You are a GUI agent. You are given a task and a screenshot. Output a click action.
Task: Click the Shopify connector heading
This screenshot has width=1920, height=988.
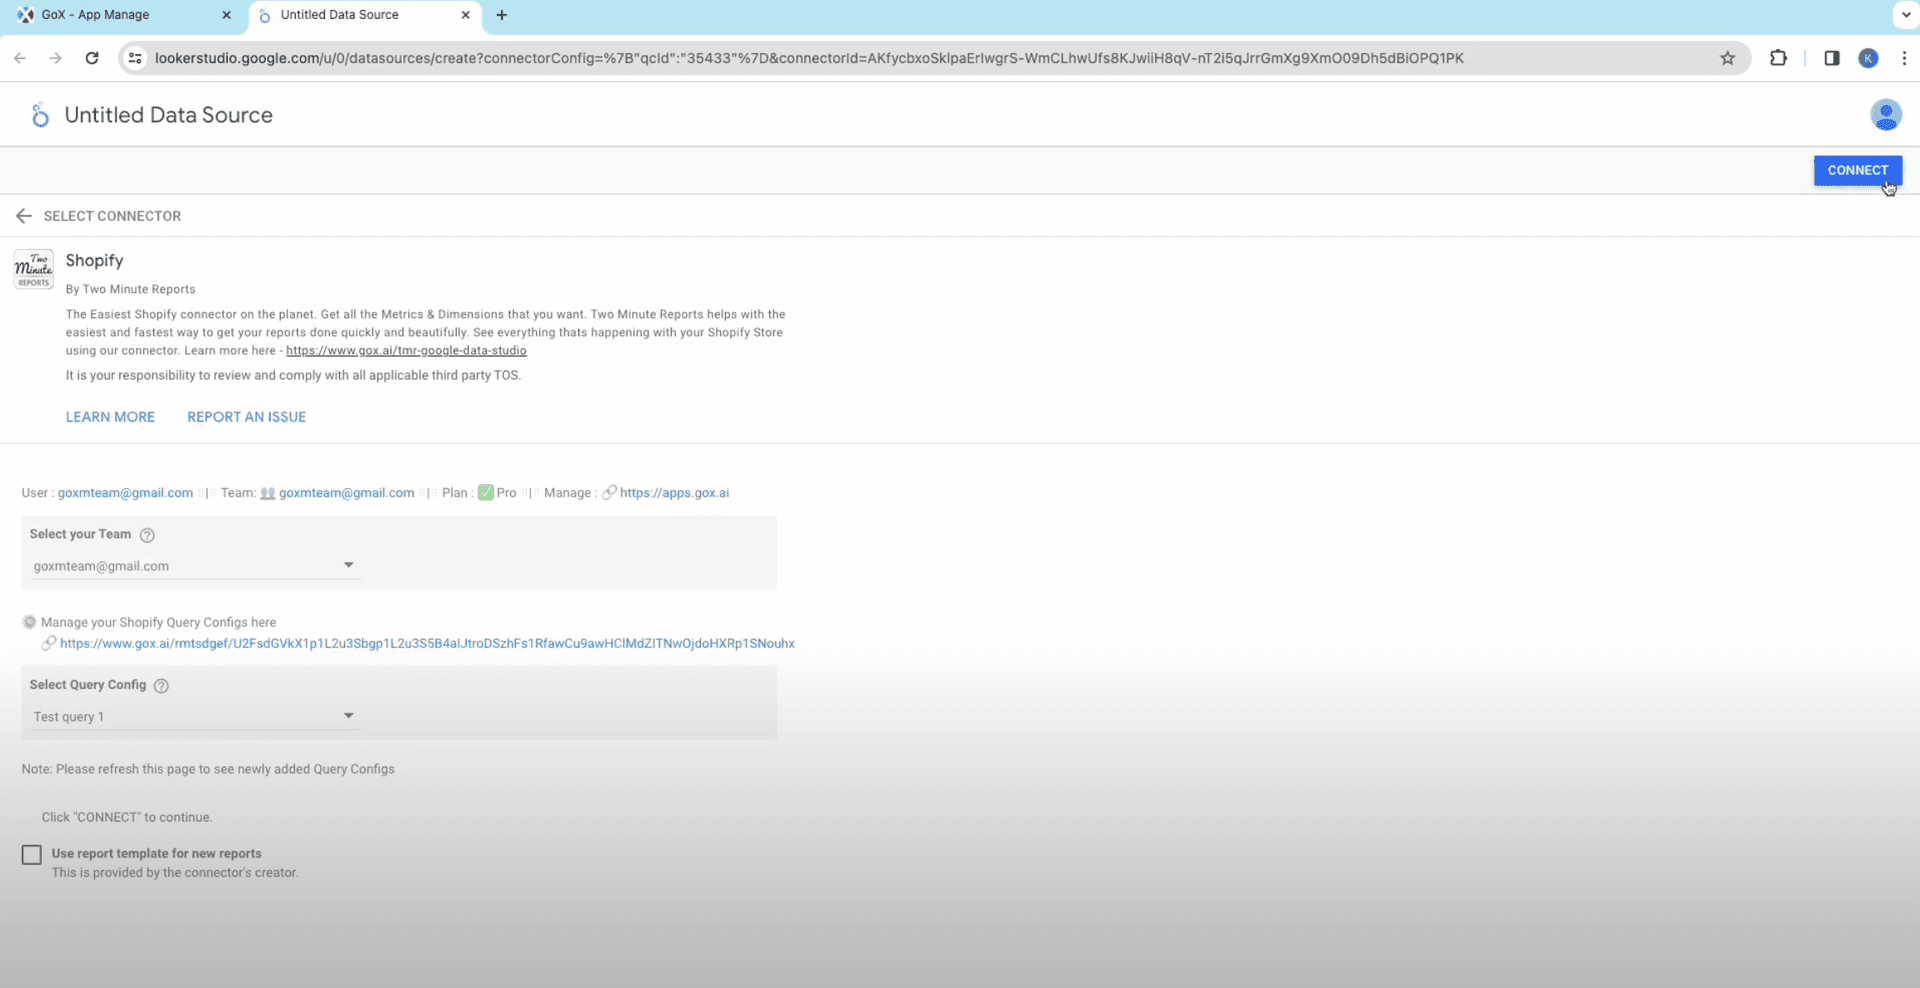pos(94,261)
